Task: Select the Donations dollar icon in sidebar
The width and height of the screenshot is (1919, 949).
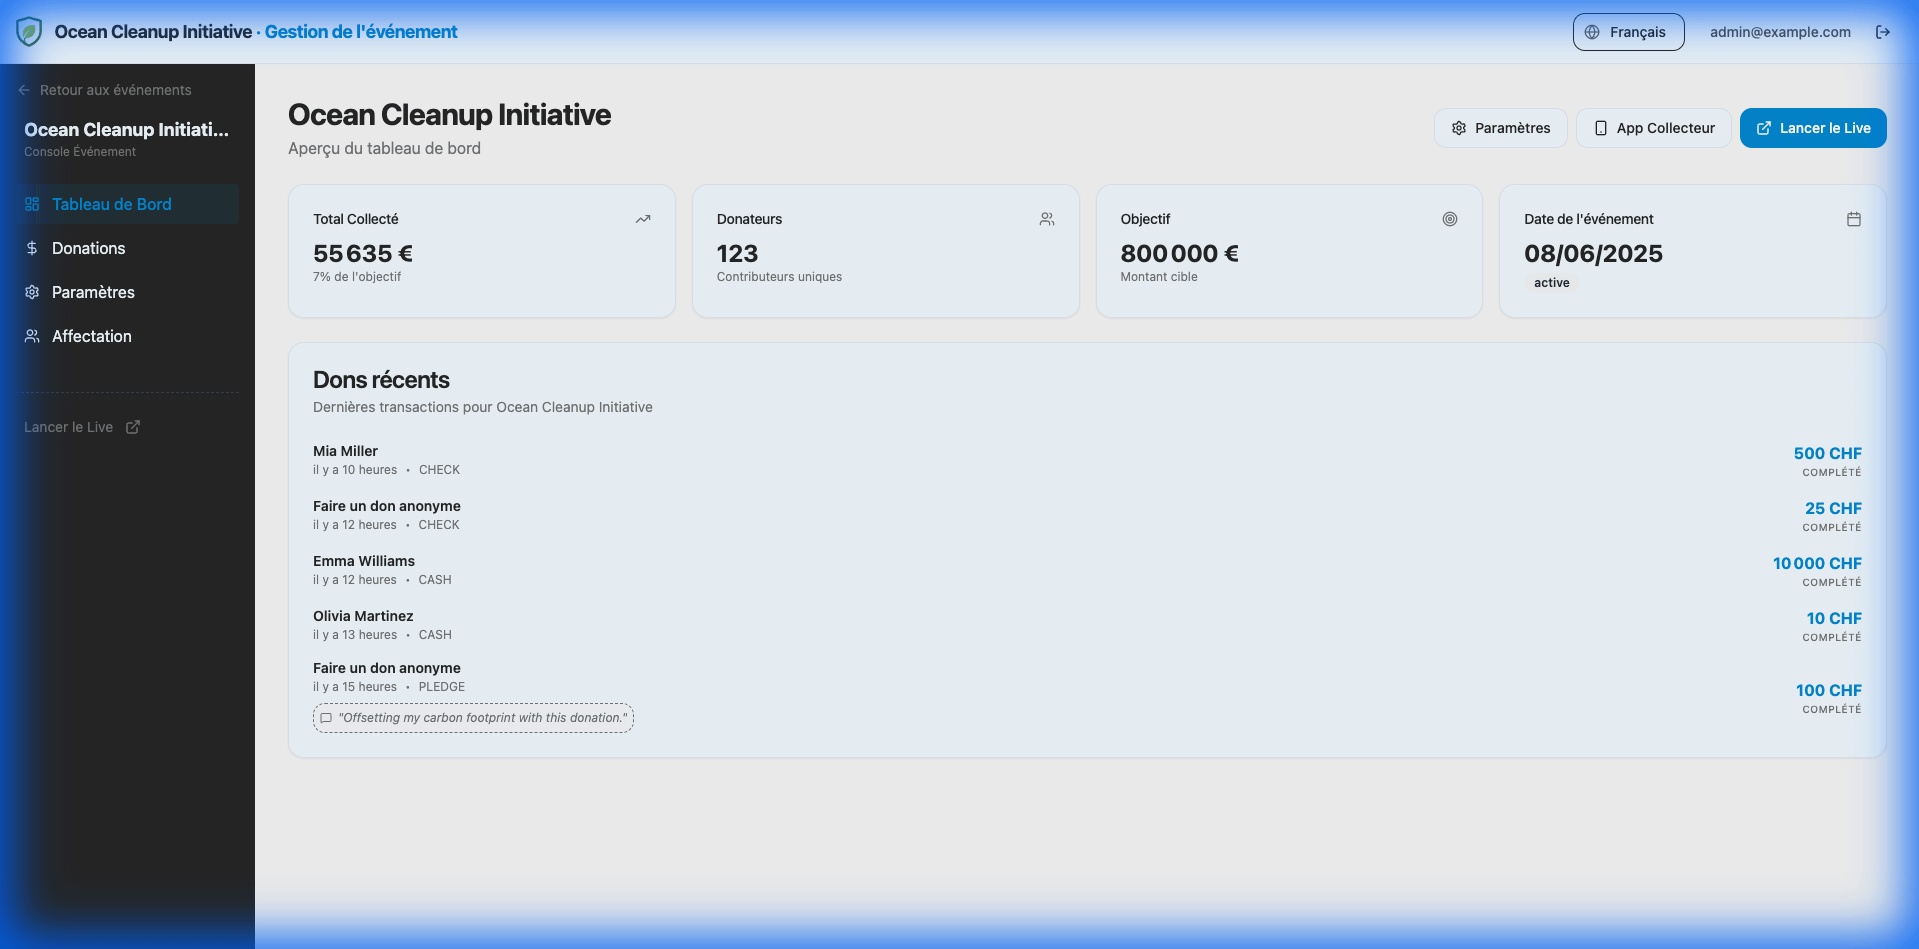Action: (x=32, y=248)
